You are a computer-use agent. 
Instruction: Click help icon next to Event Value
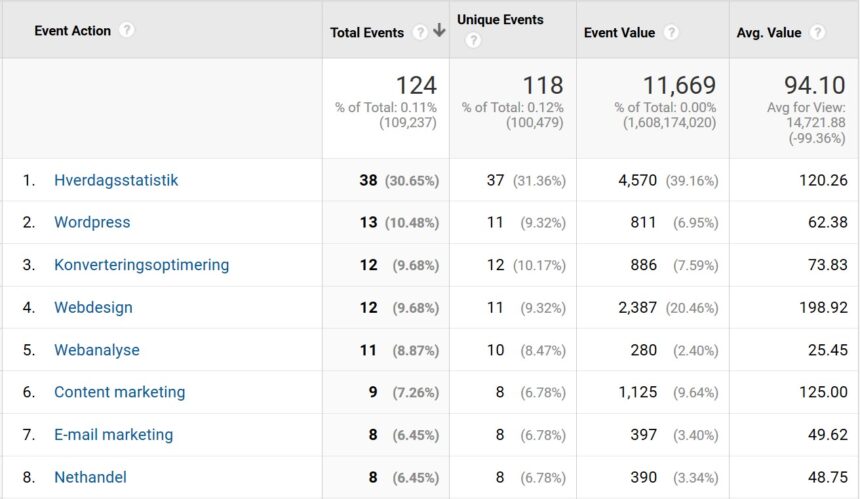click(x=671, y=32)
